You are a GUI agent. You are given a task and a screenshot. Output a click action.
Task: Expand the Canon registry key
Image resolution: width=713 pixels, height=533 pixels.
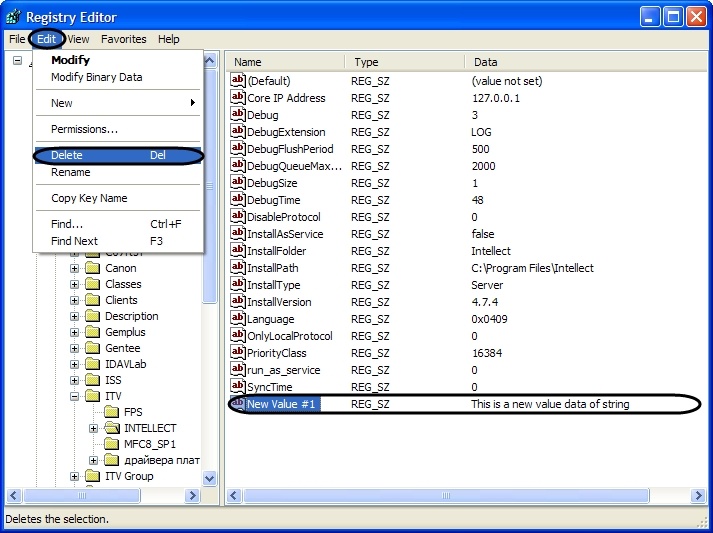pyautogui.click(x=75, y=268)
